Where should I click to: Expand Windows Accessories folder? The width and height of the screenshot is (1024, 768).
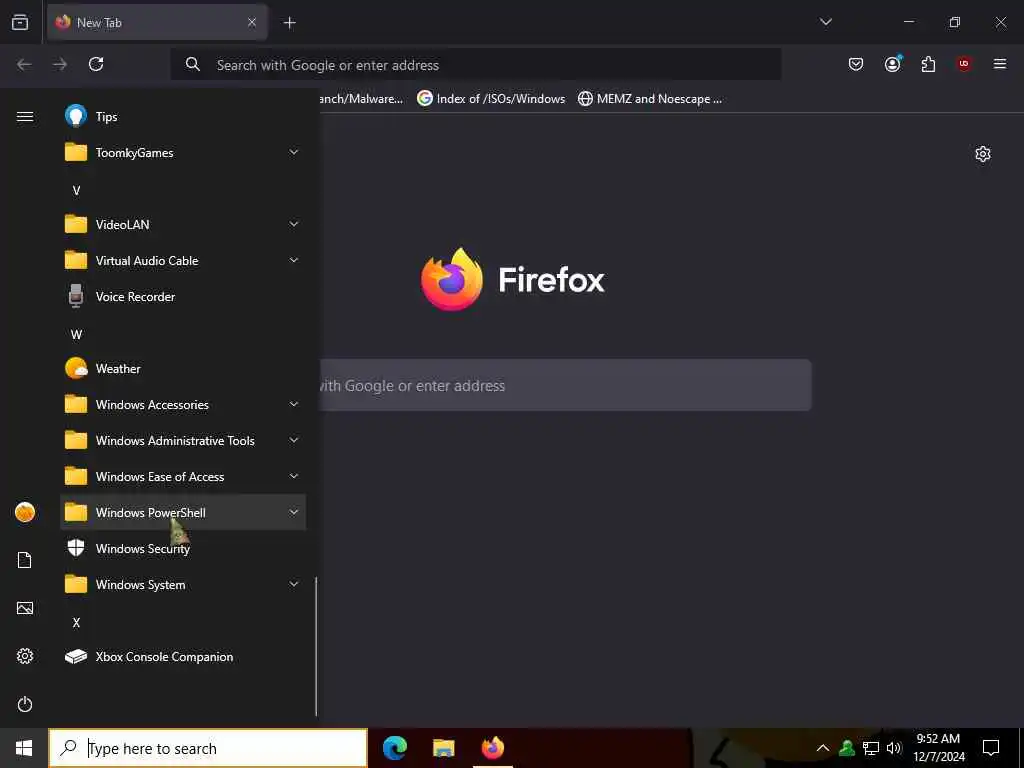(x=183, y=404)
